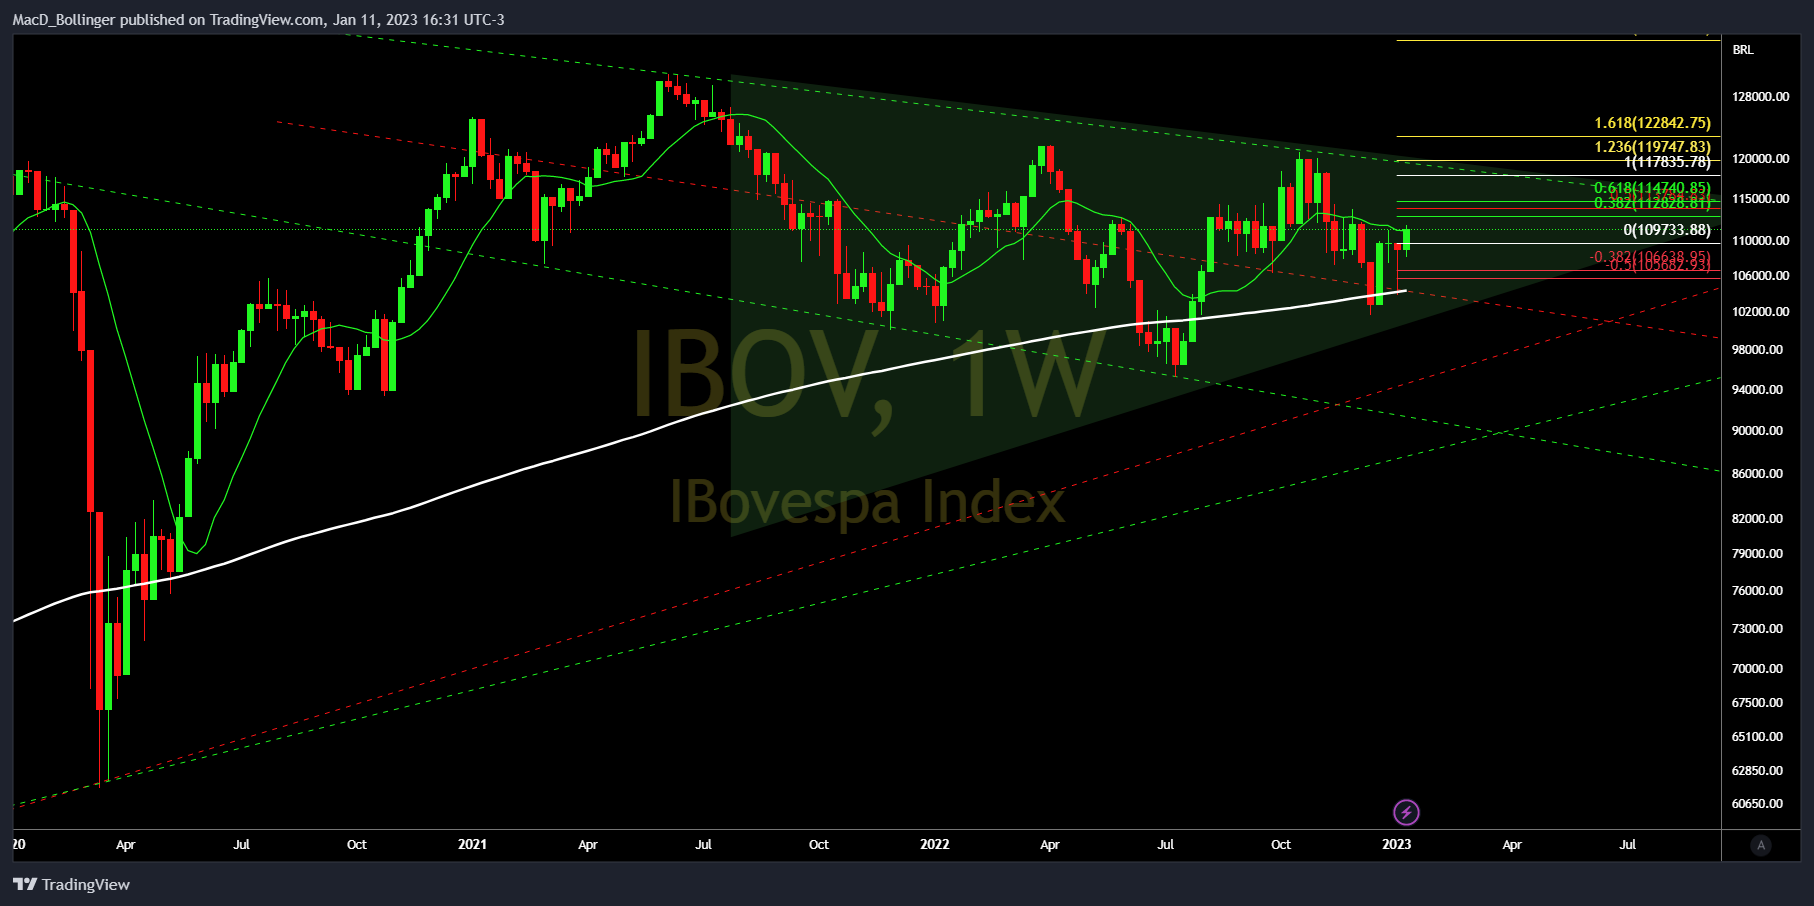This screenshot has width=1814, height=906.
Task: Click the 73000.00 price axis label
Action: point(1758,629)
